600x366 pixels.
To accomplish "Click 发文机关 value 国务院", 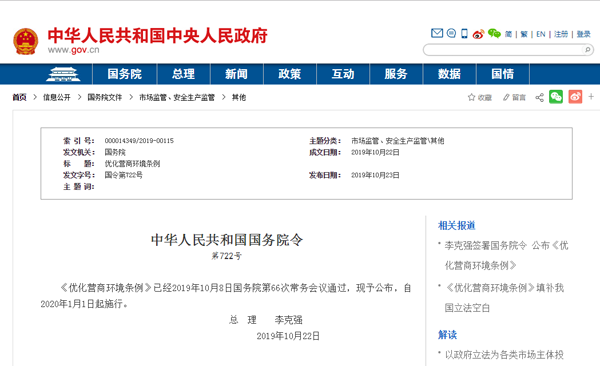I will (115, 152).
